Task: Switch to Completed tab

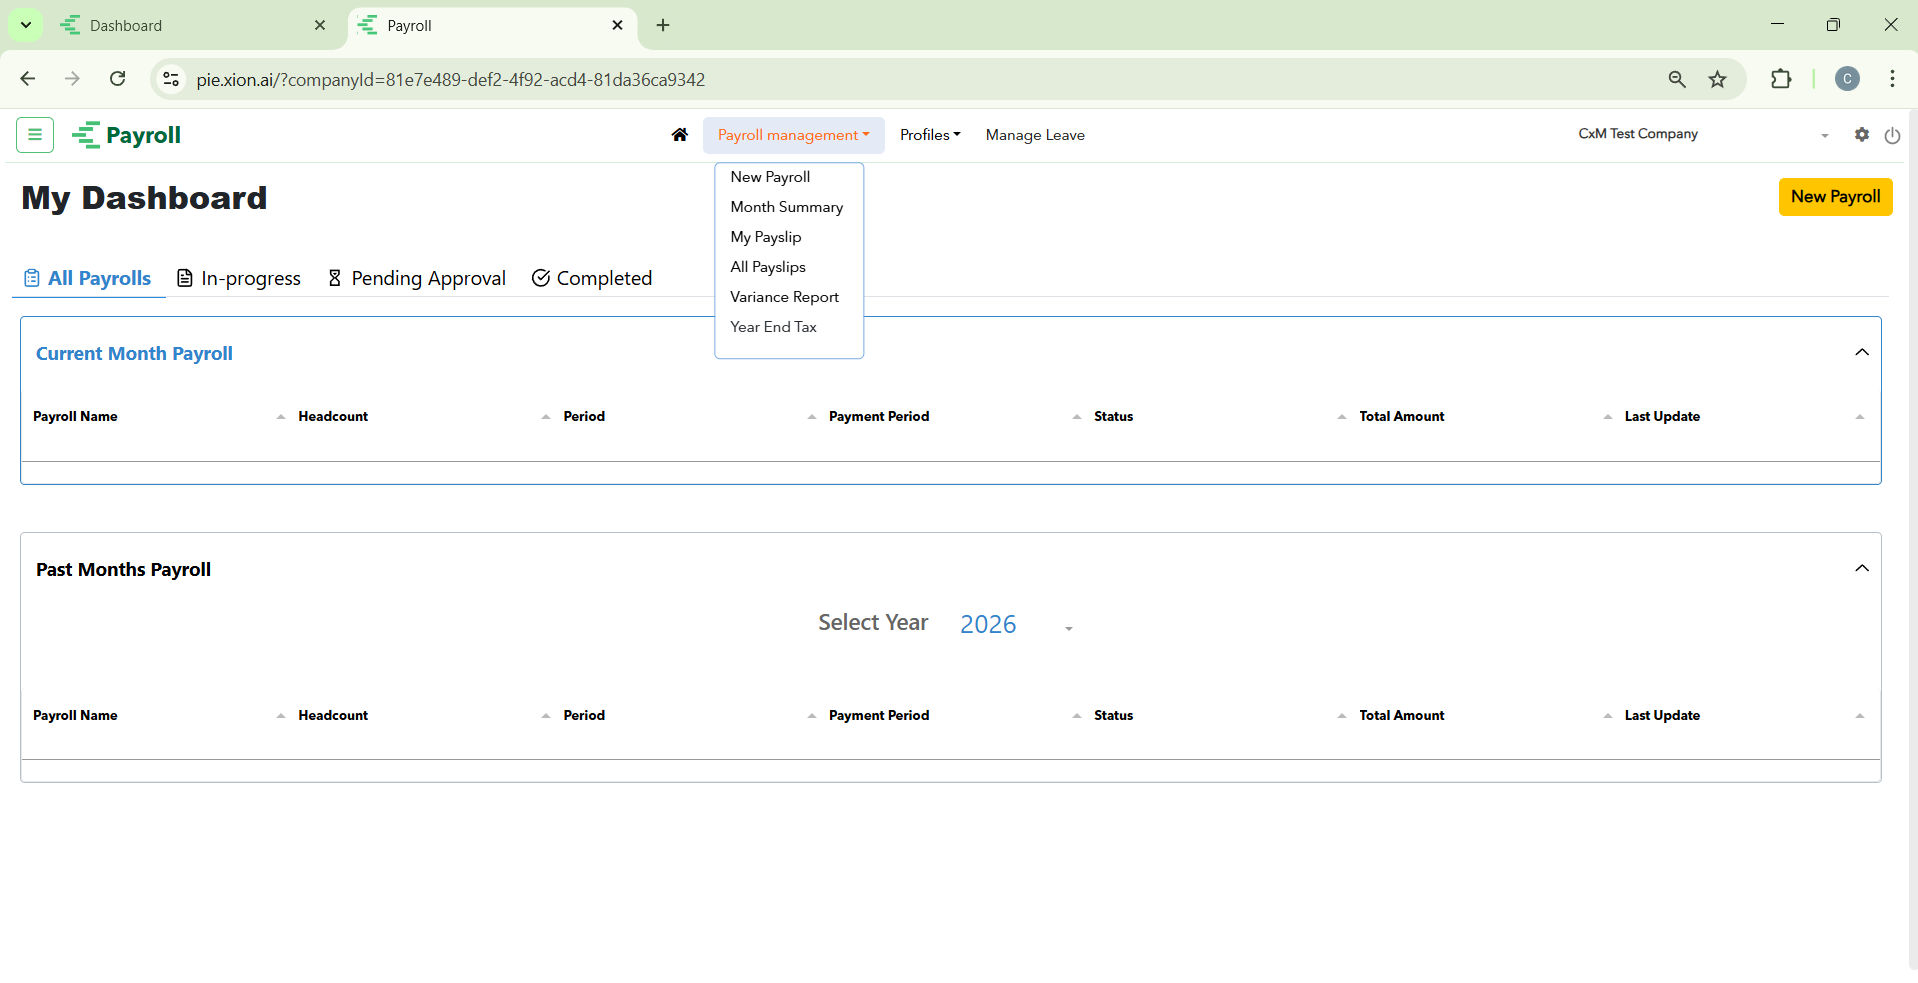Action: pyautogui.click(x=592, y=279)
